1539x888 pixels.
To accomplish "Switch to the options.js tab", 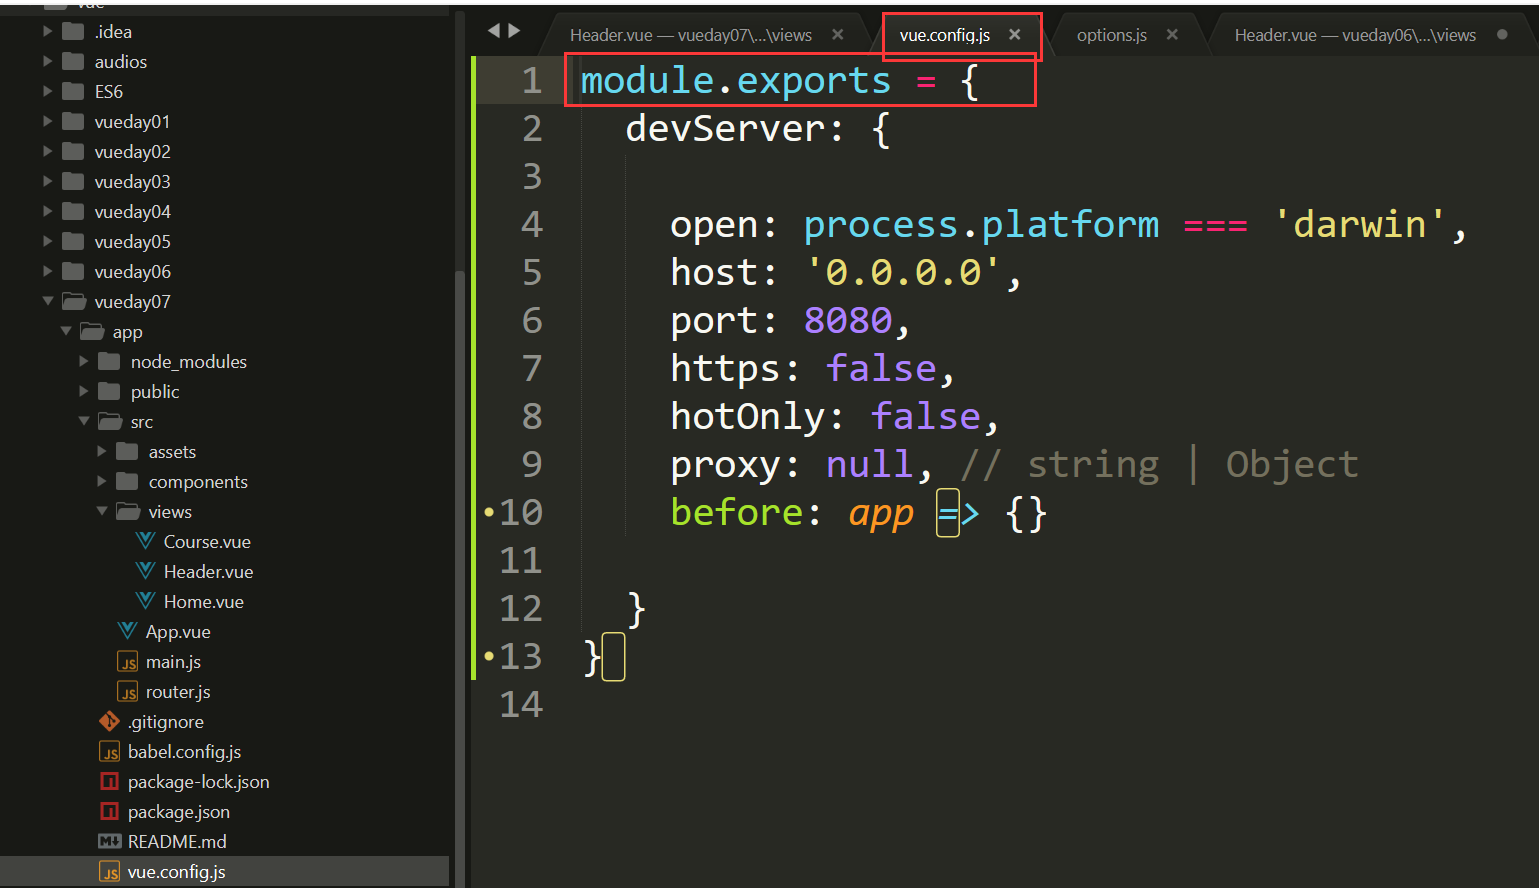I will coord(1111,35).
